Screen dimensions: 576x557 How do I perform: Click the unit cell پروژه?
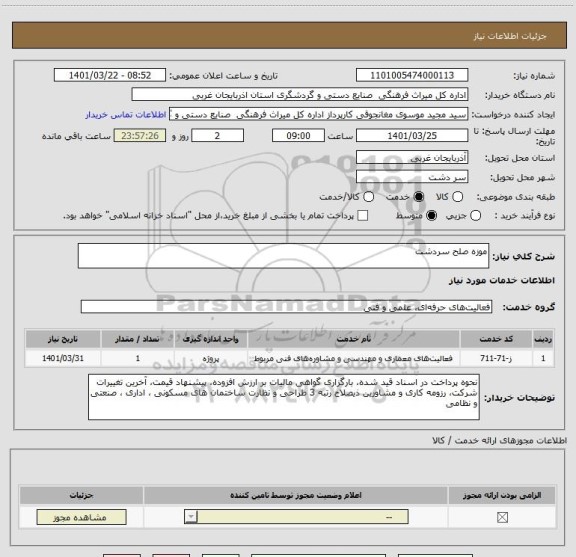click(210, 358)
